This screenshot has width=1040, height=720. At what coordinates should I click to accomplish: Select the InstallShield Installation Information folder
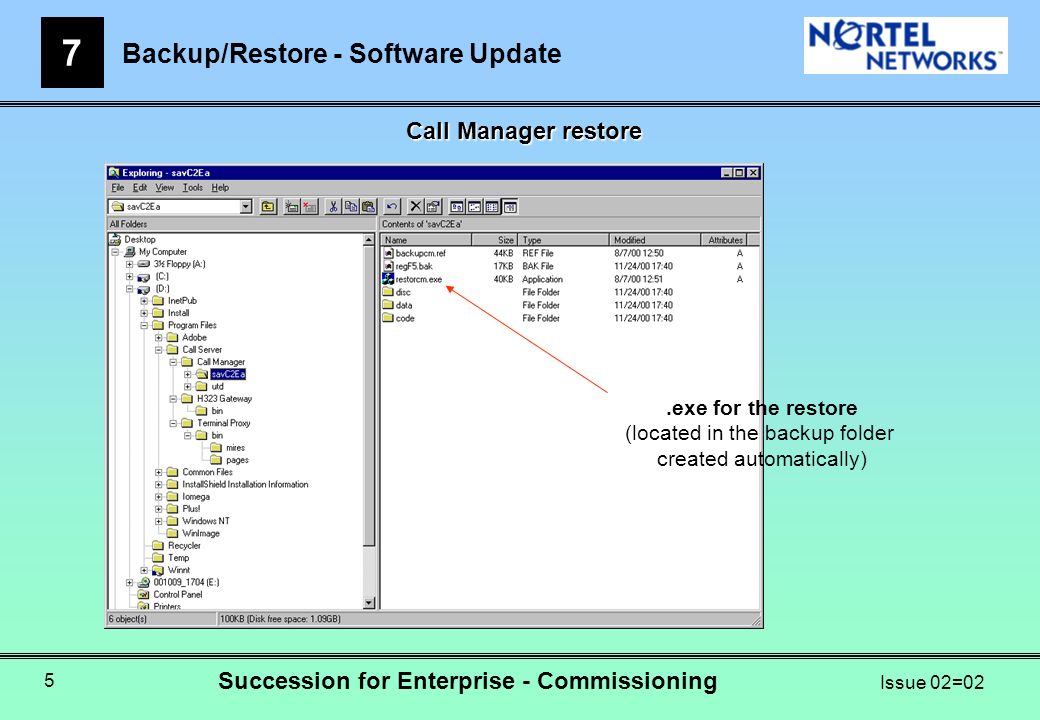[x=245, y=485]
